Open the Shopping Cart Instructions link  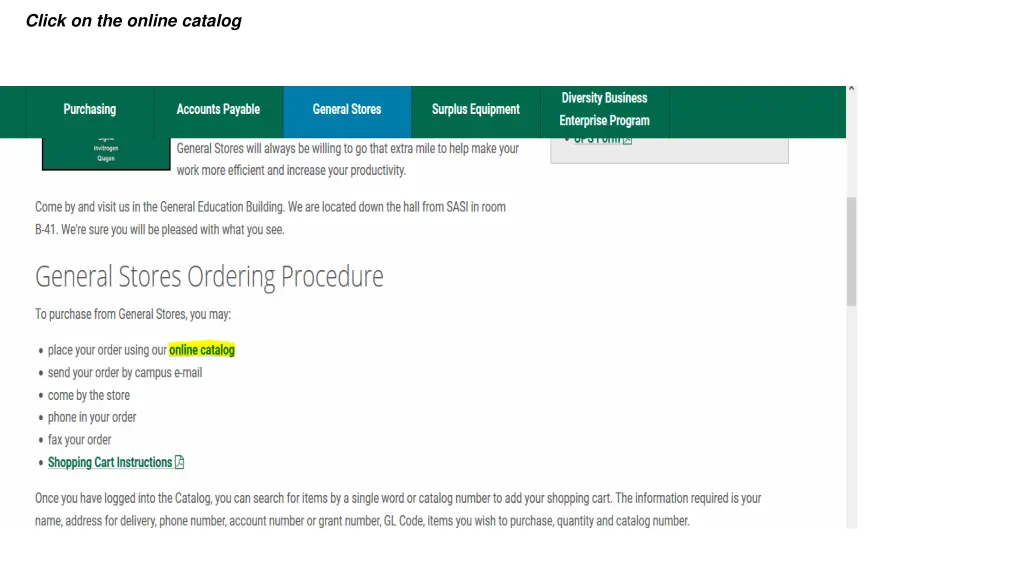tap(110, 462)
